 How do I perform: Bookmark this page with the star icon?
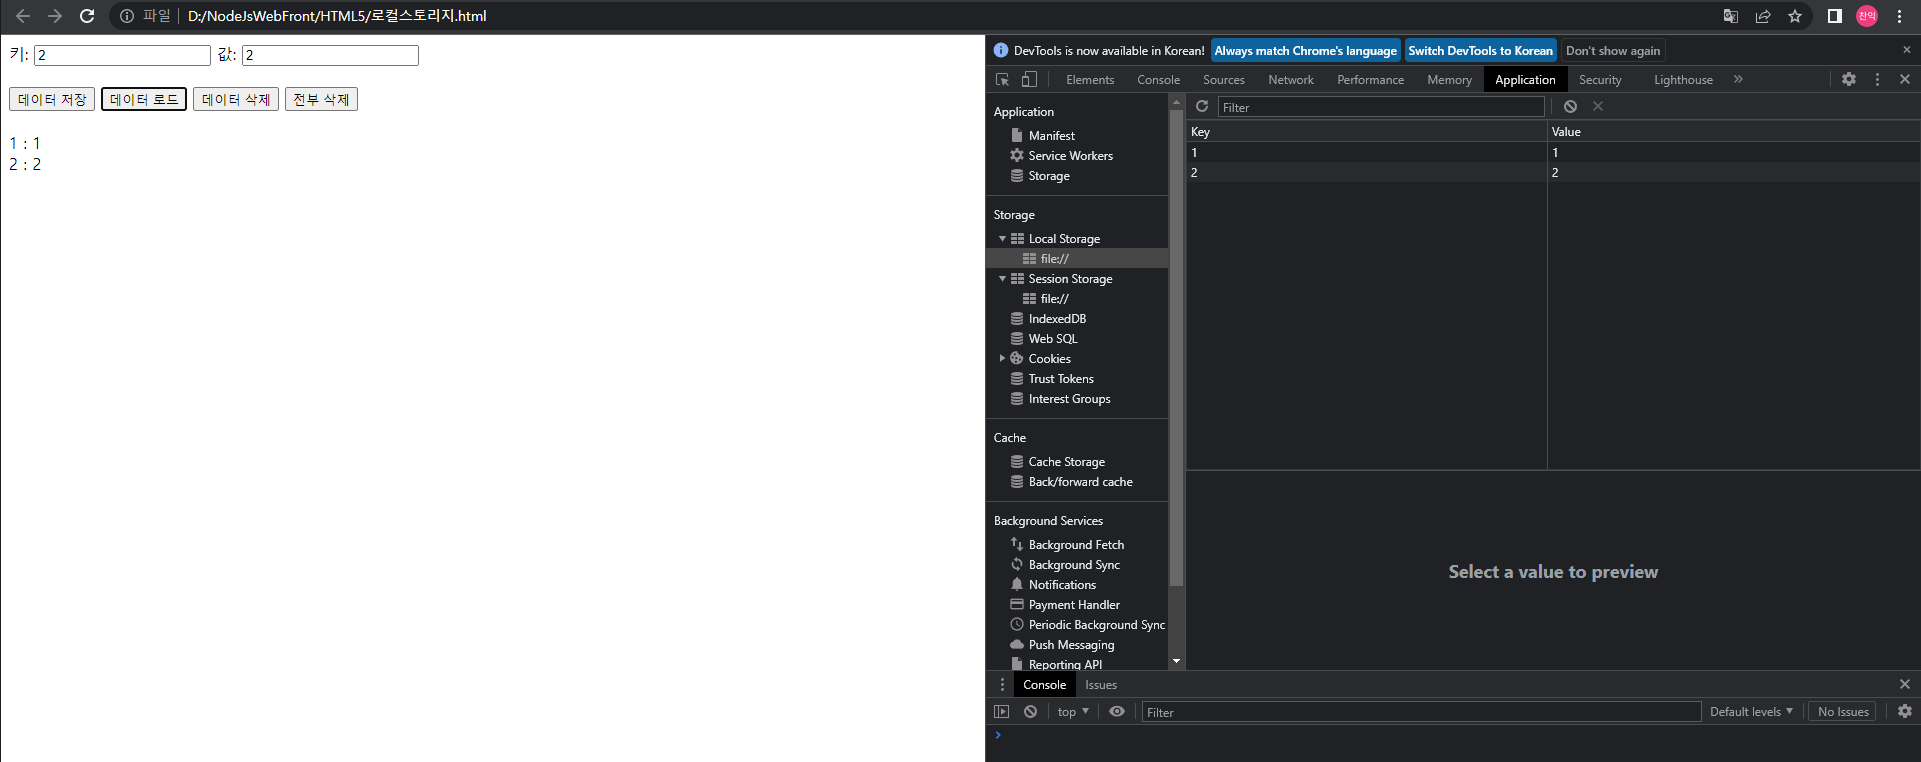tap(1795, 16)
